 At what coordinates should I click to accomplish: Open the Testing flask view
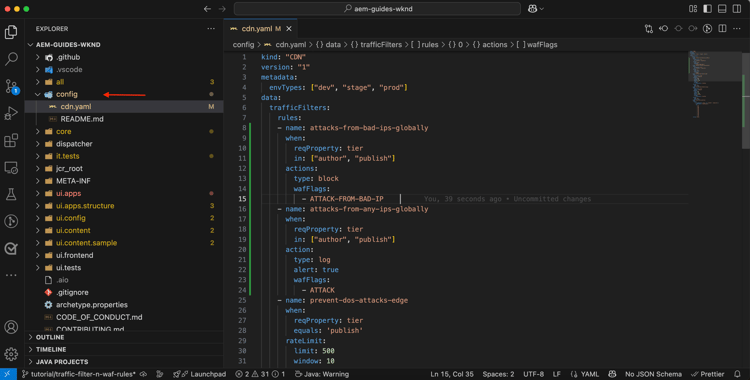(11, 194)
